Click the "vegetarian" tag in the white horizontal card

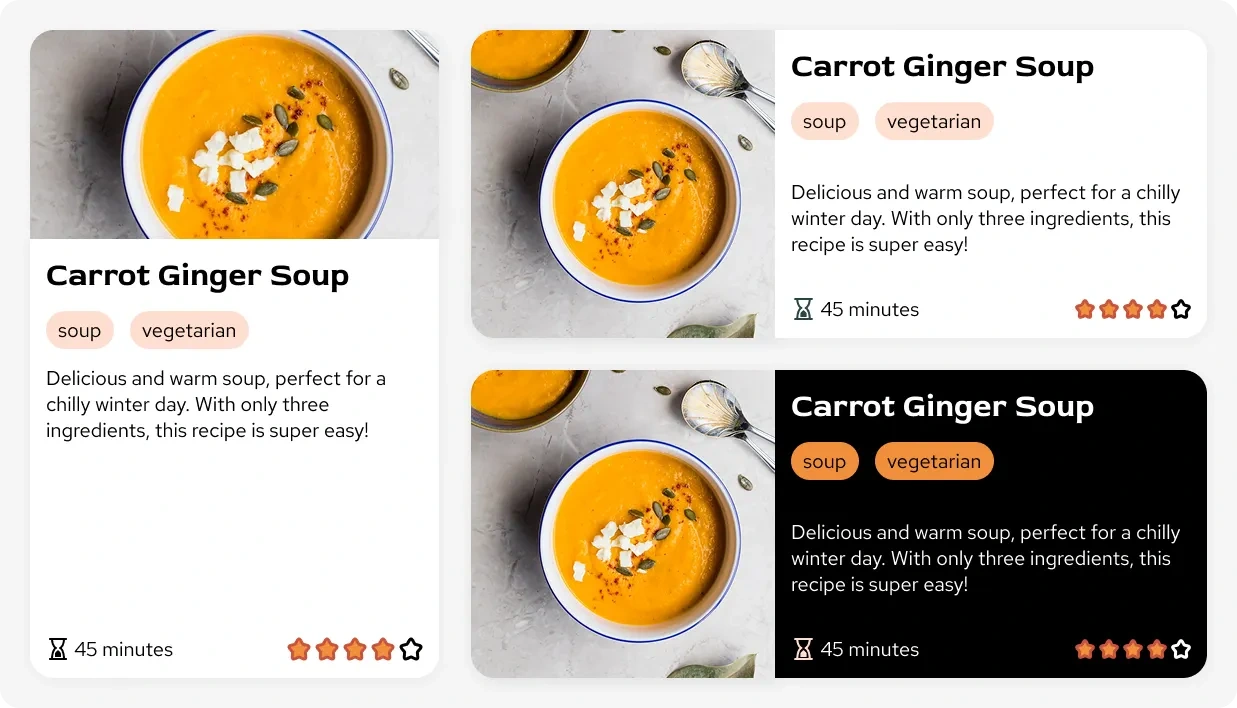pyautogui.click(x=934, y=121)
